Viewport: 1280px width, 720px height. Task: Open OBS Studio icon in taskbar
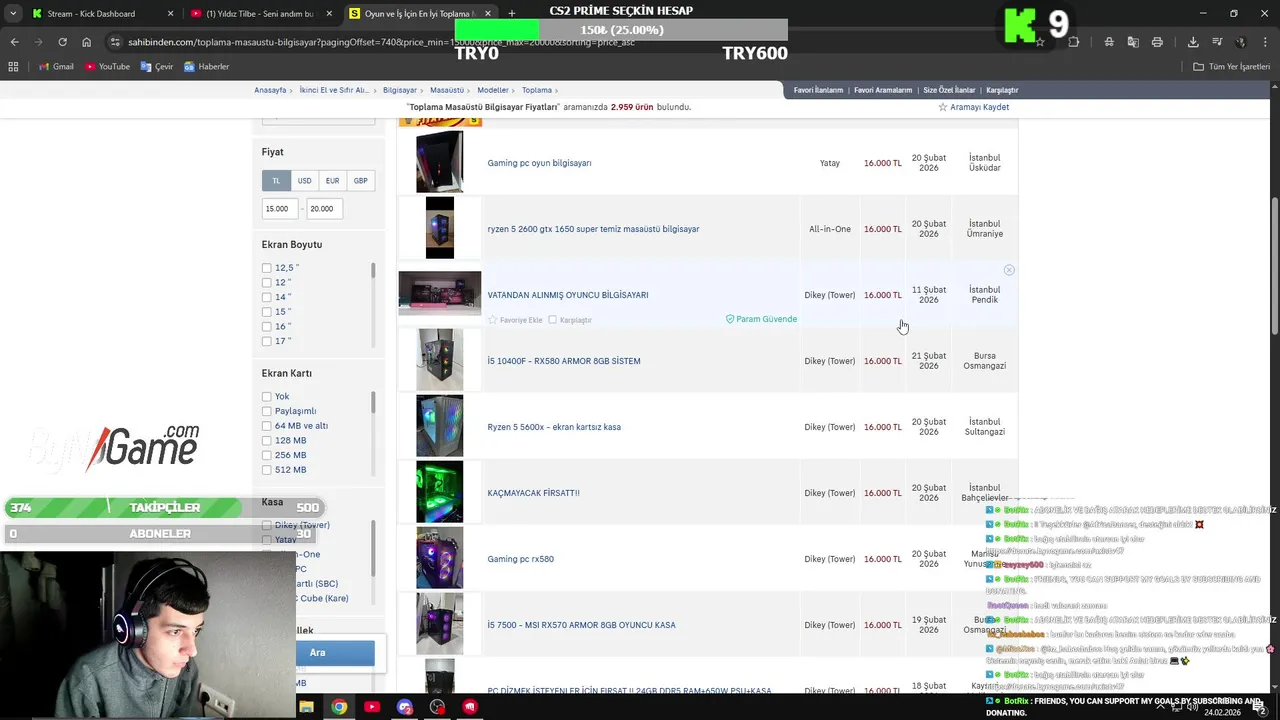coord(437,707)
